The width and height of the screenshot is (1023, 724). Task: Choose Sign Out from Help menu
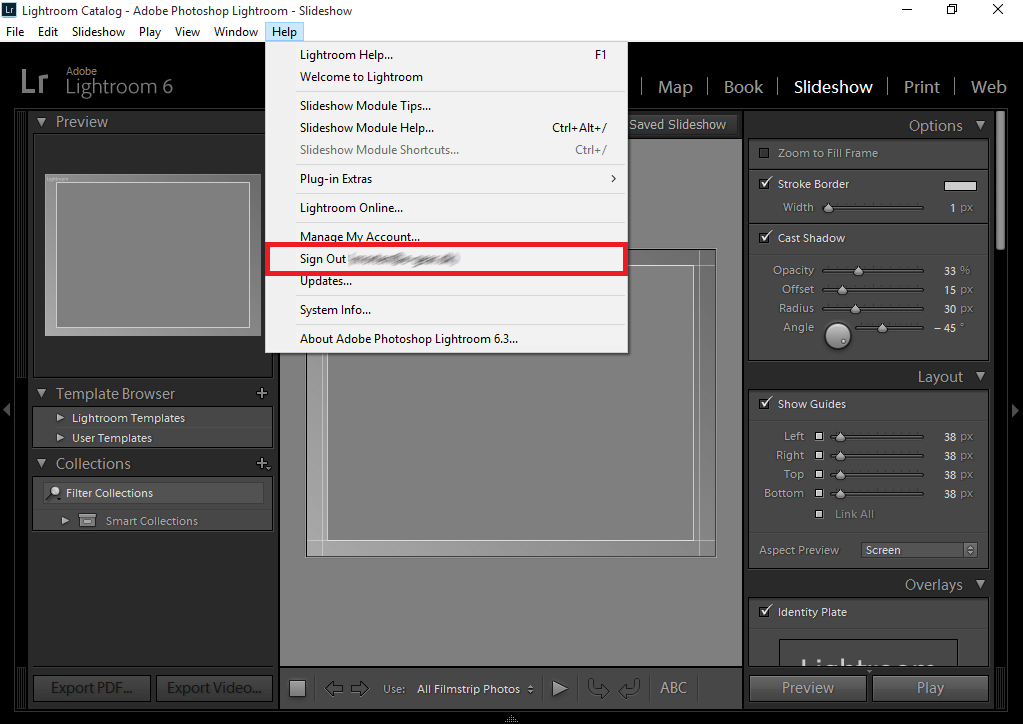point(446,259)
